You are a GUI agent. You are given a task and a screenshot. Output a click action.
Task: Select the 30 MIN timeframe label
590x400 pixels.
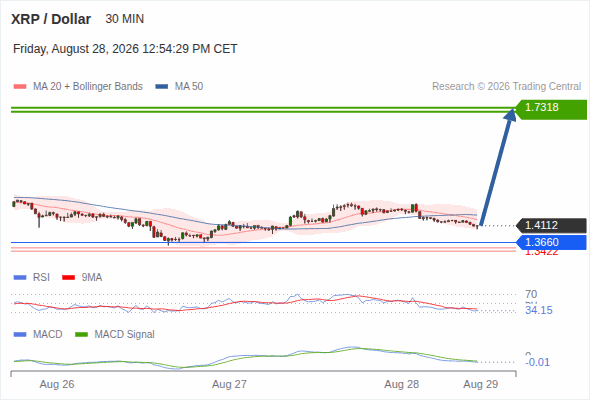click(x=125, y=19)
